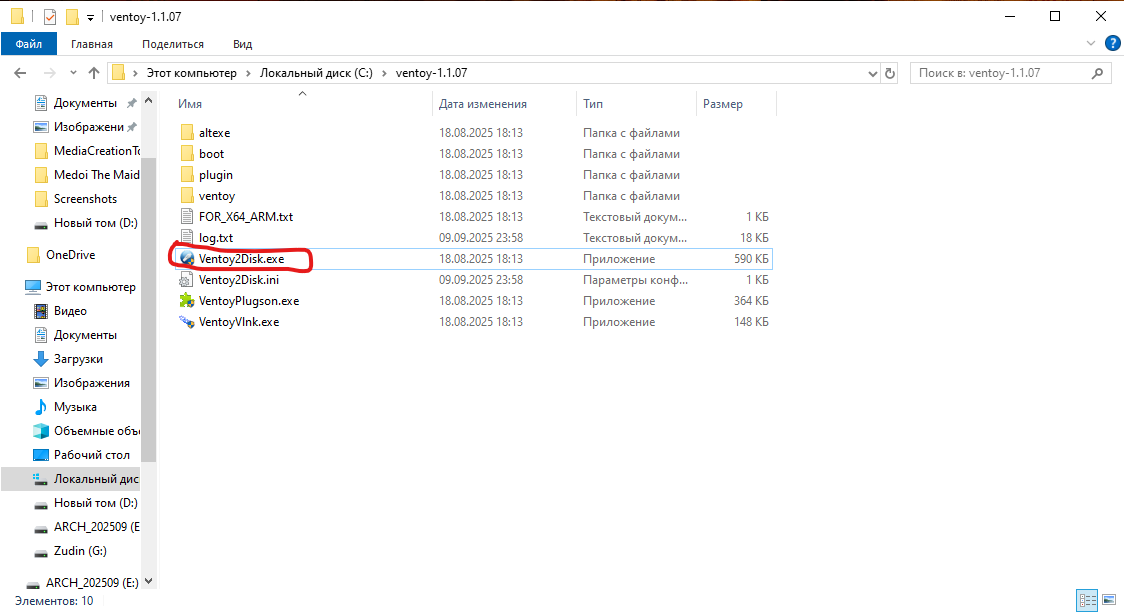Click the blue help question mark icon
The height and width of the screenshot is (612, 1124).
[1111, 44]
